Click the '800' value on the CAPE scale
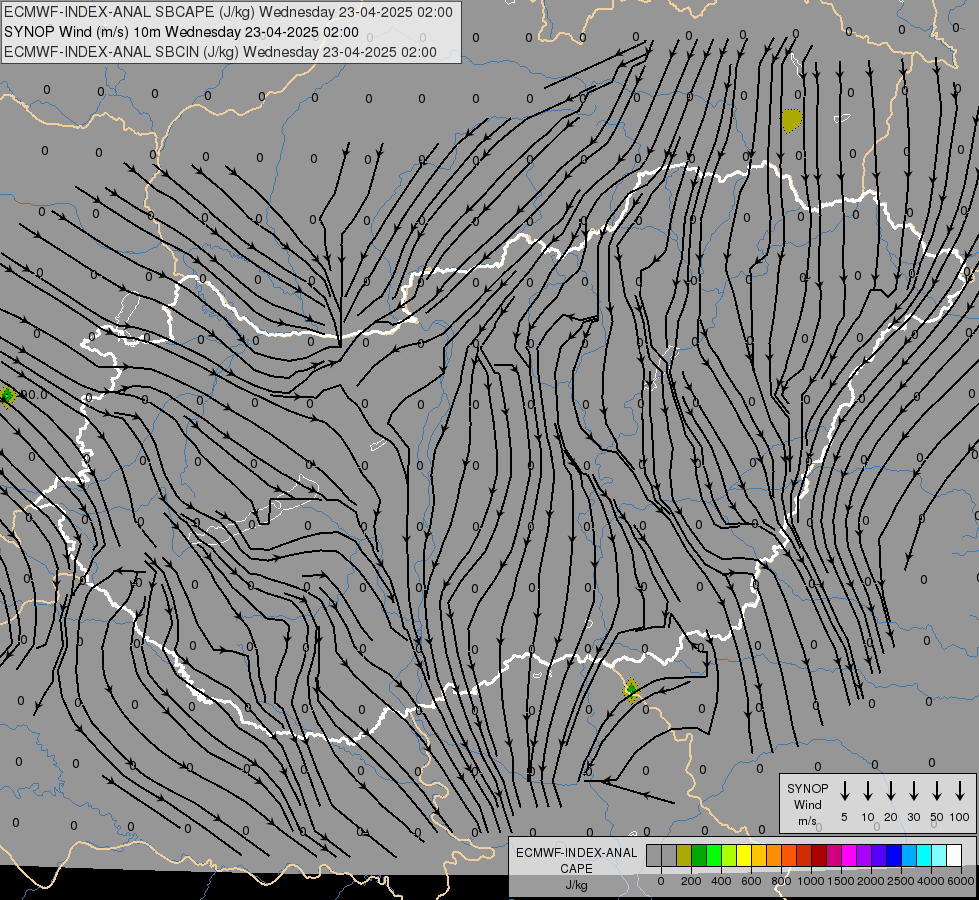Screen dimensions: 979x900 781,881
